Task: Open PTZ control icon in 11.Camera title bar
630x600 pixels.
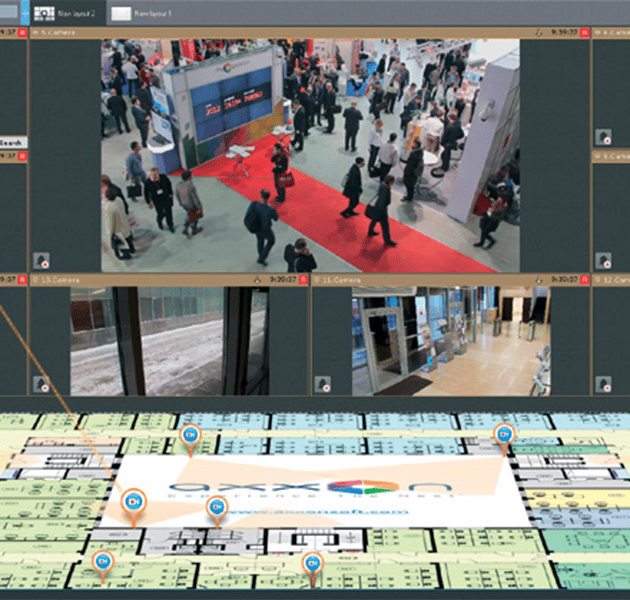Action: [x=539, y=280]
